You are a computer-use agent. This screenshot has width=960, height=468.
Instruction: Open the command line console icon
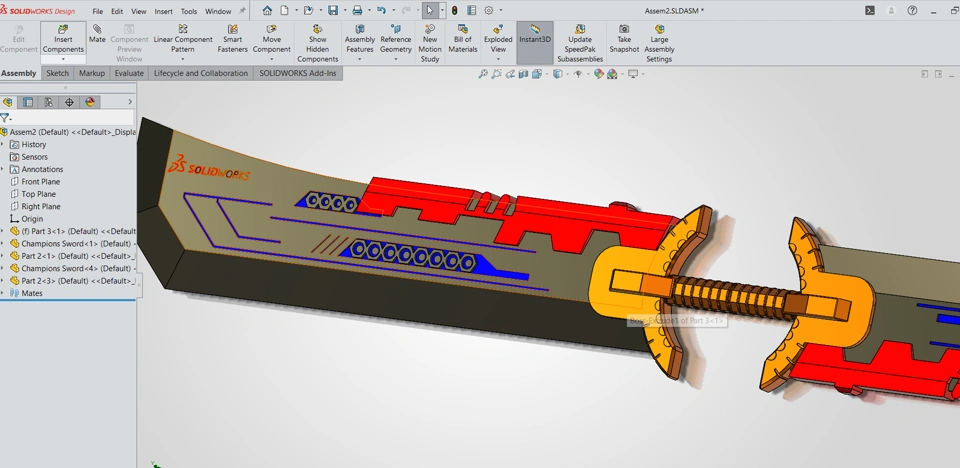(x=869, y=10)
